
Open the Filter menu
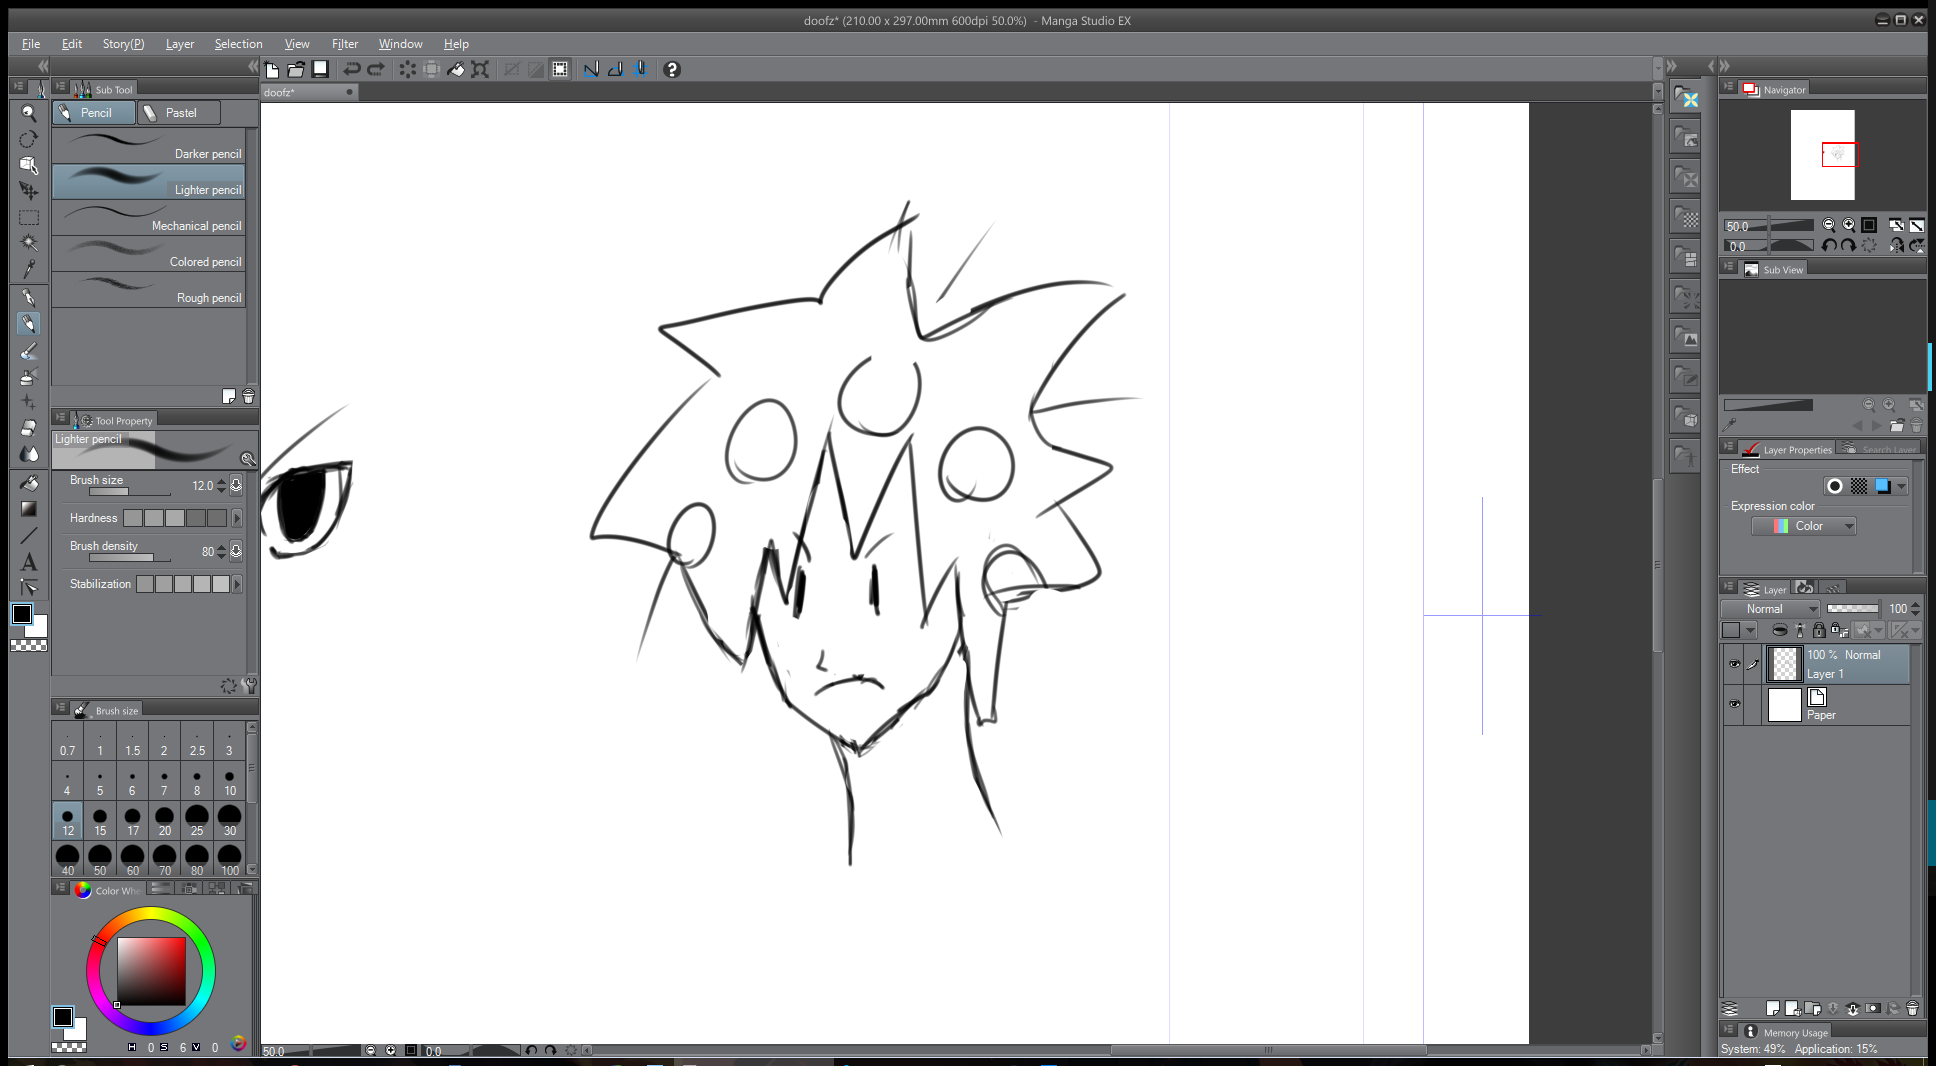pyautogui.click(x=345, y=44)
